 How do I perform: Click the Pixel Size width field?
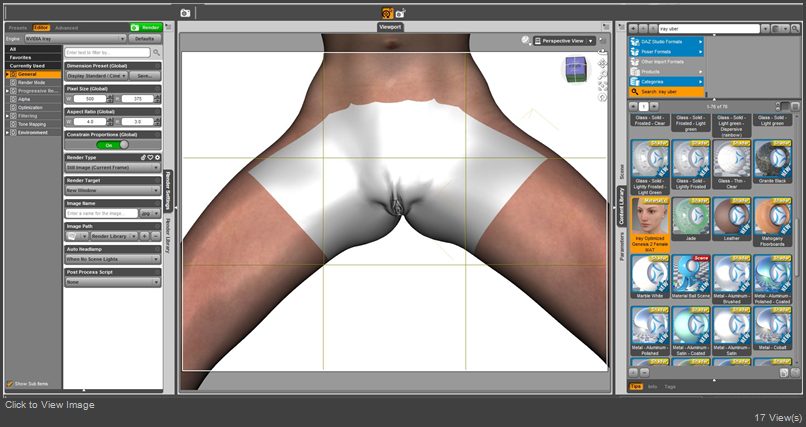point(90,99)
